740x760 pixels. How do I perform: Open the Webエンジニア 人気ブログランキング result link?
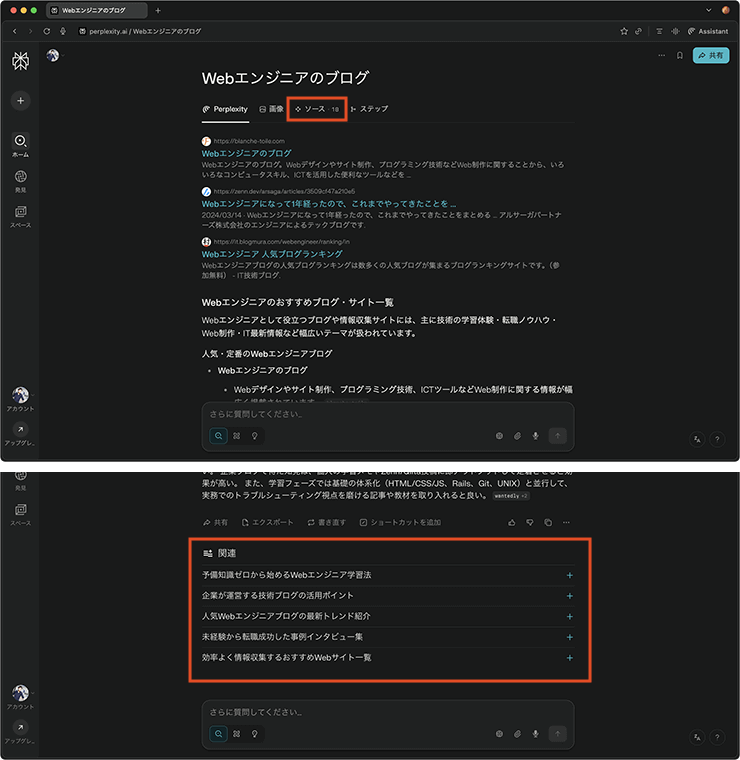(272, 254)
